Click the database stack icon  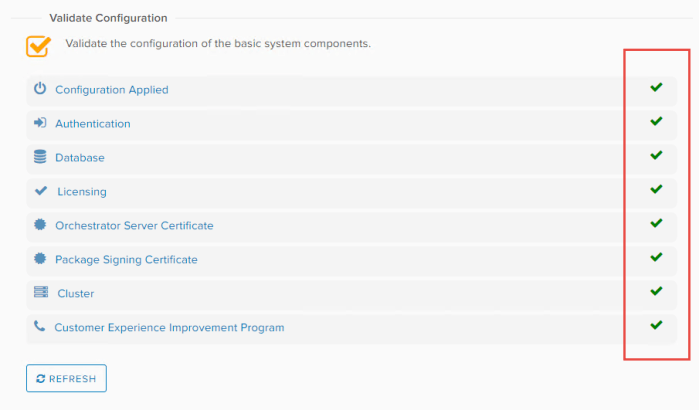pos(40,156)
